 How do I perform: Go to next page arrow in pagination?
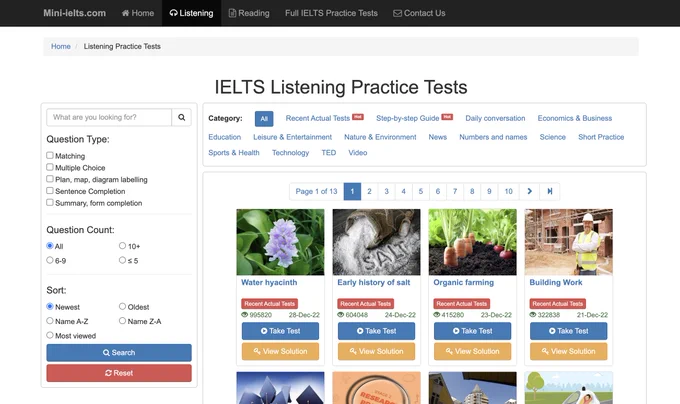point(529,191)
